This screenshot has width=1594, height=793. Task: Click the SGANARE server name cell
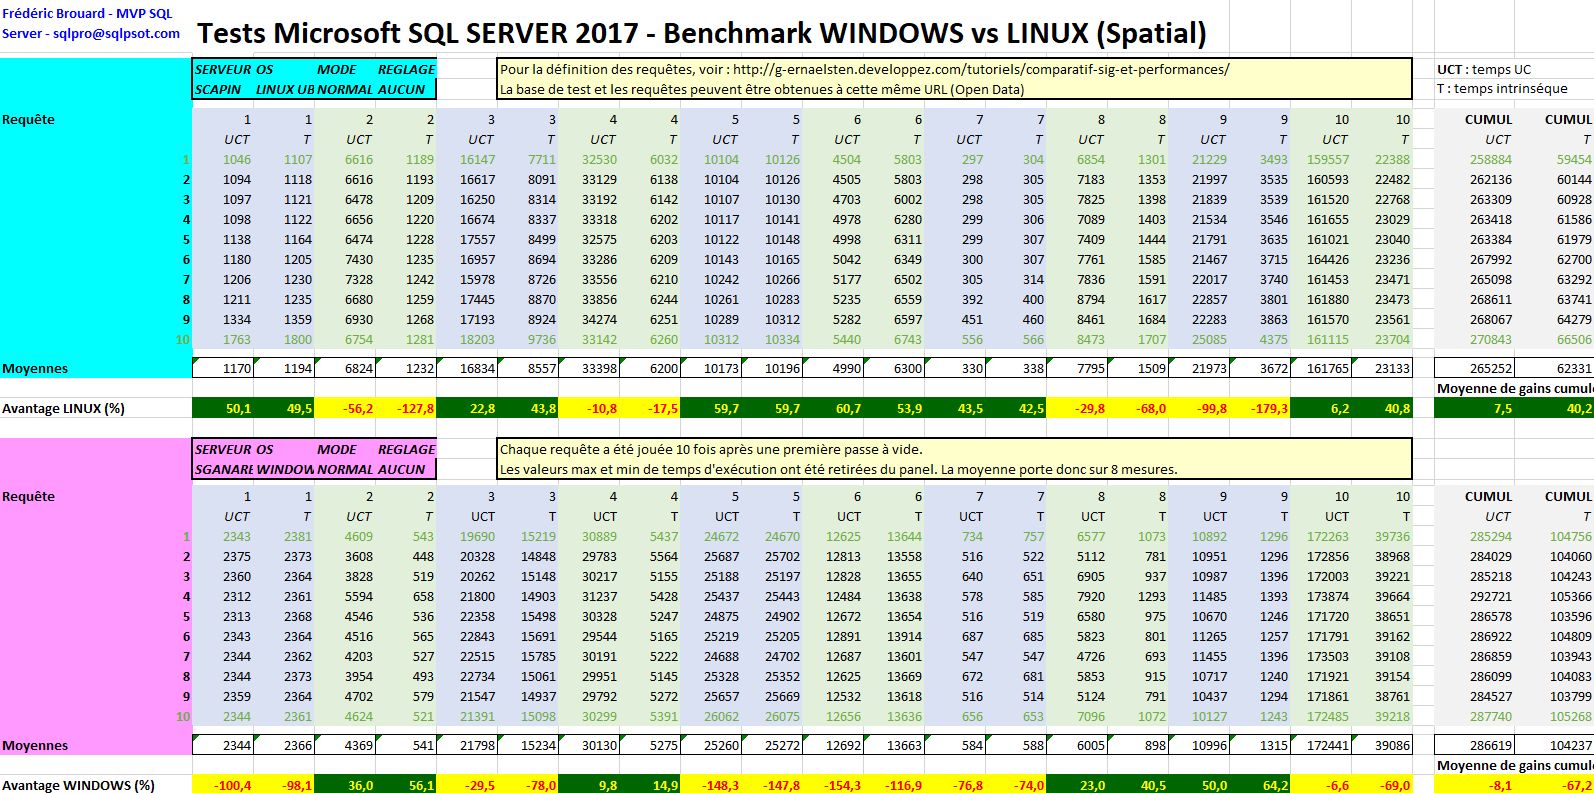pyautogui.click(x=223, y=469)
